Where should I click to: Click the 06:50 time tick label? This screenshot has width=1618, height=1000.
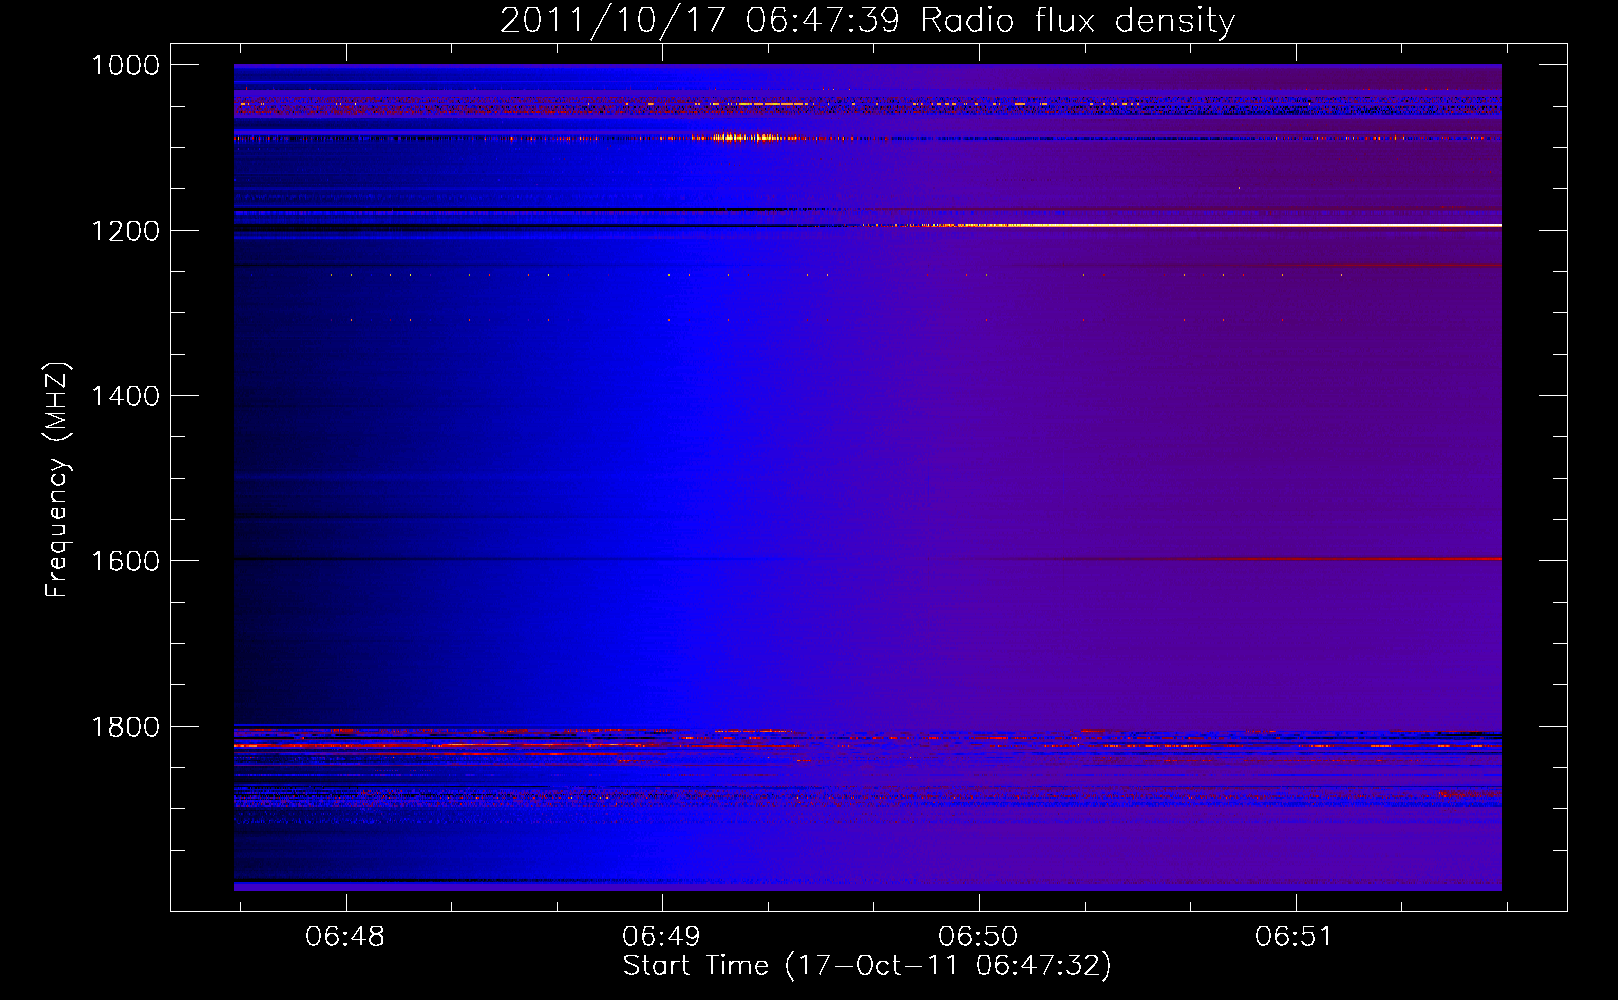pos(978,937)
